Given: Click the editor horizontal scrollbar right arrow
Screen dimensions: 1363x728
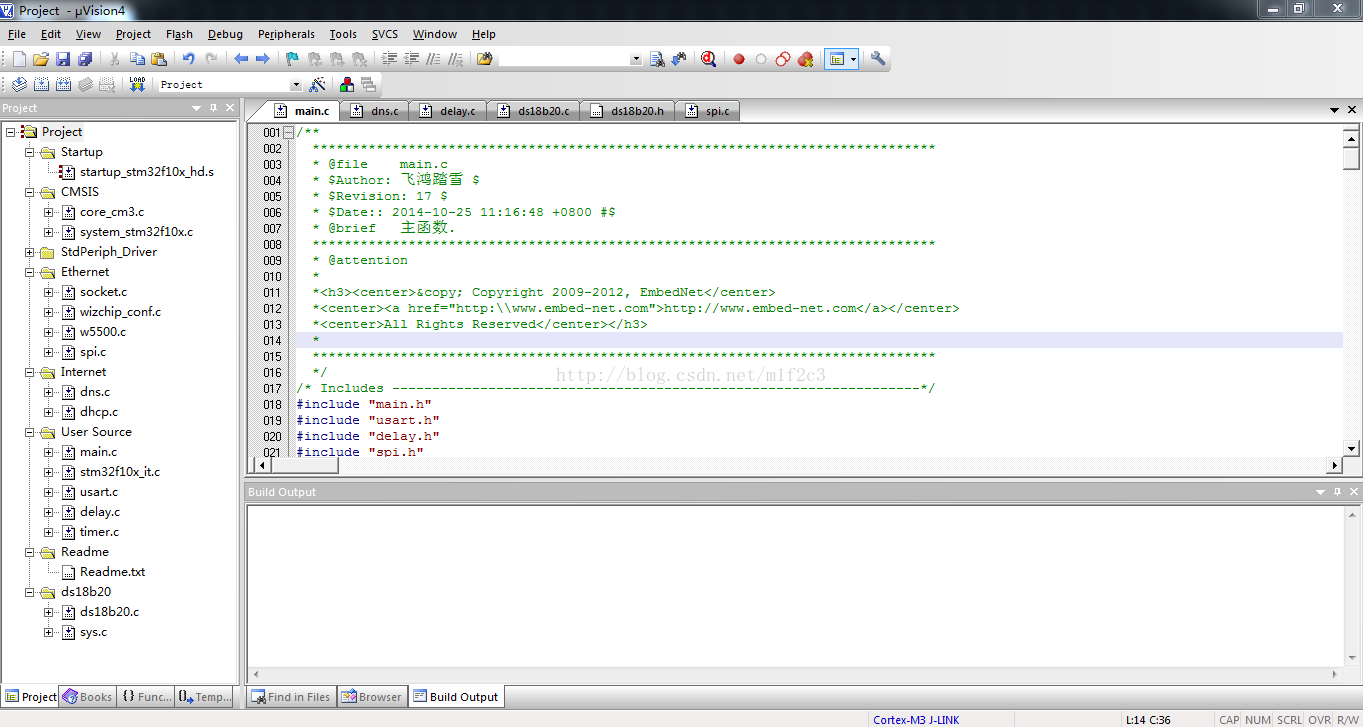Looking at the screenshot, I should tap(1334, 465).
